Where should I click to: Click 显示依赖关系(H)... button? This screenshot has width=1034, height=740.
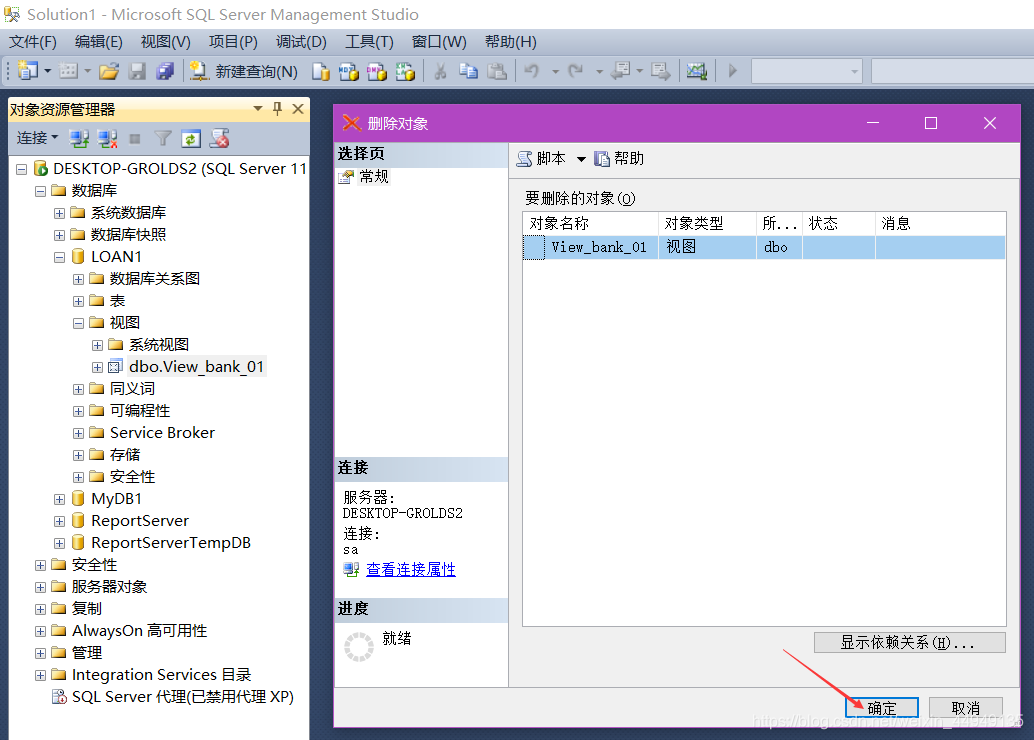point(909,642)
